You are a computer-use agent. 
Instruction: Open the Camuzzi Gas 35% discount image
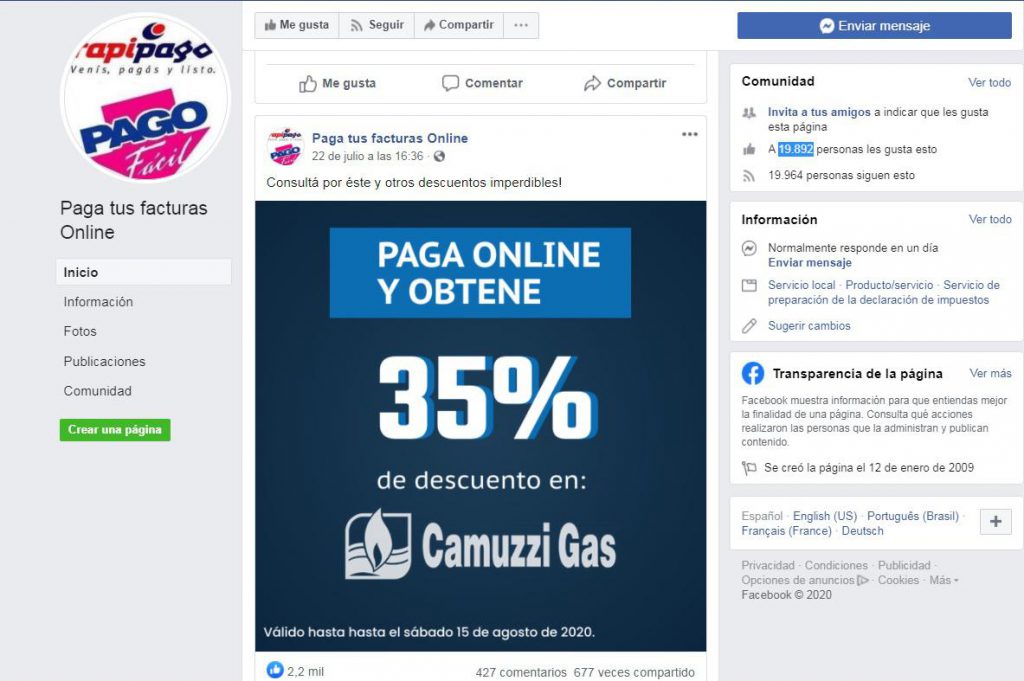point(481,426)
